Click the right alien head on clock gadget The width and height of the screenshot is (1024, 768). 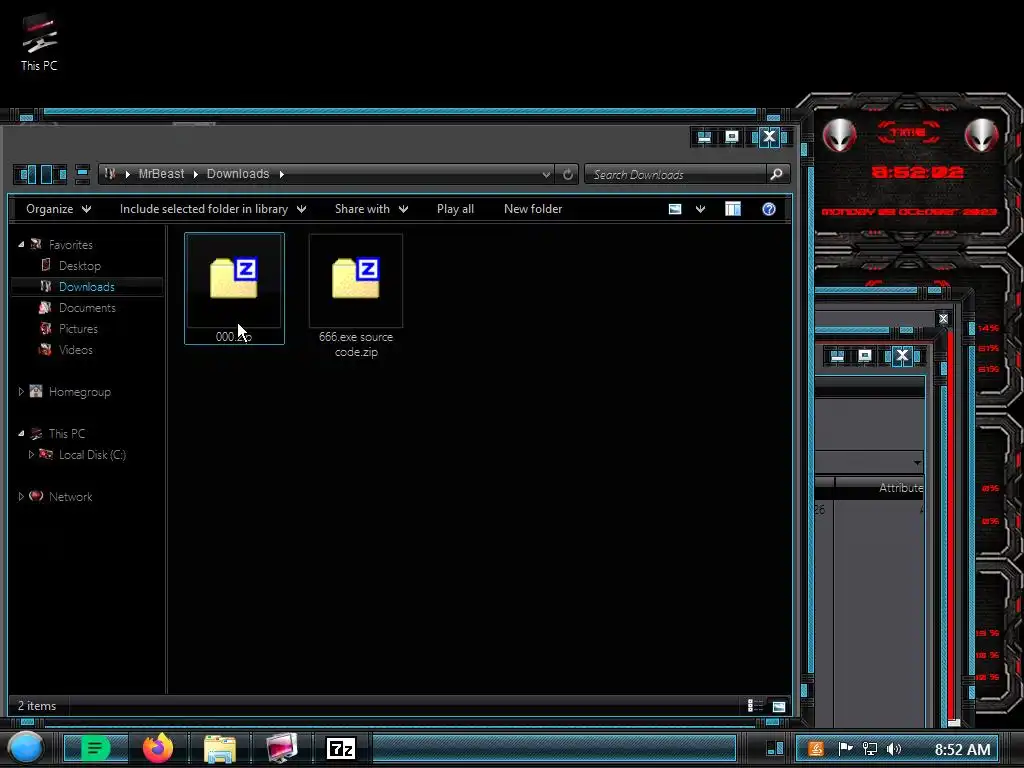982,135
